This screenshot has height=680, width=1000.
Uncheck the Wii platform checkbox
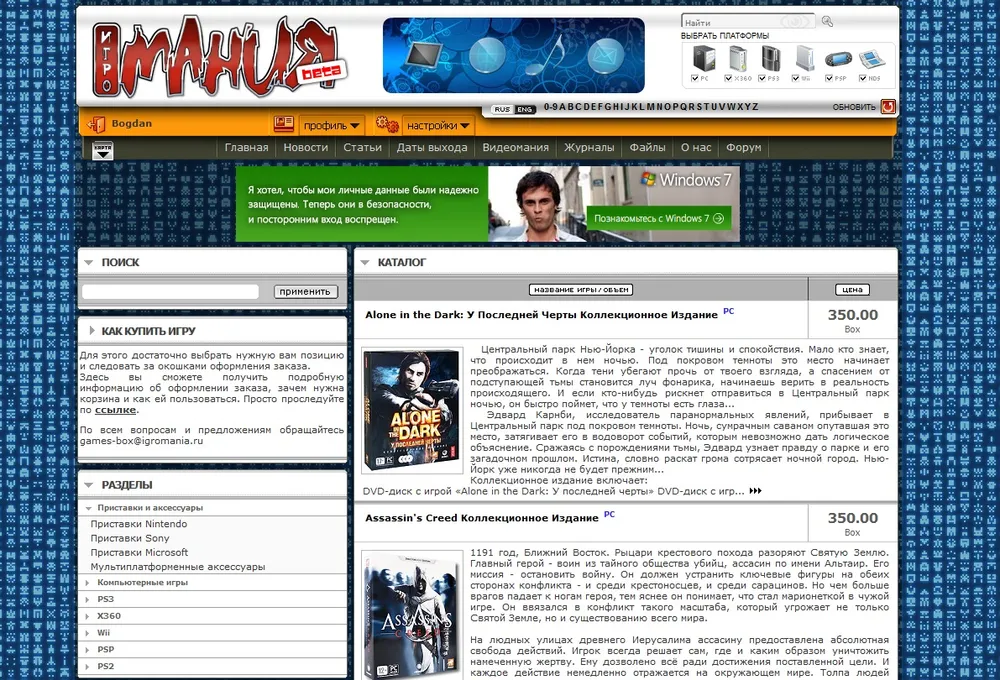795,78
